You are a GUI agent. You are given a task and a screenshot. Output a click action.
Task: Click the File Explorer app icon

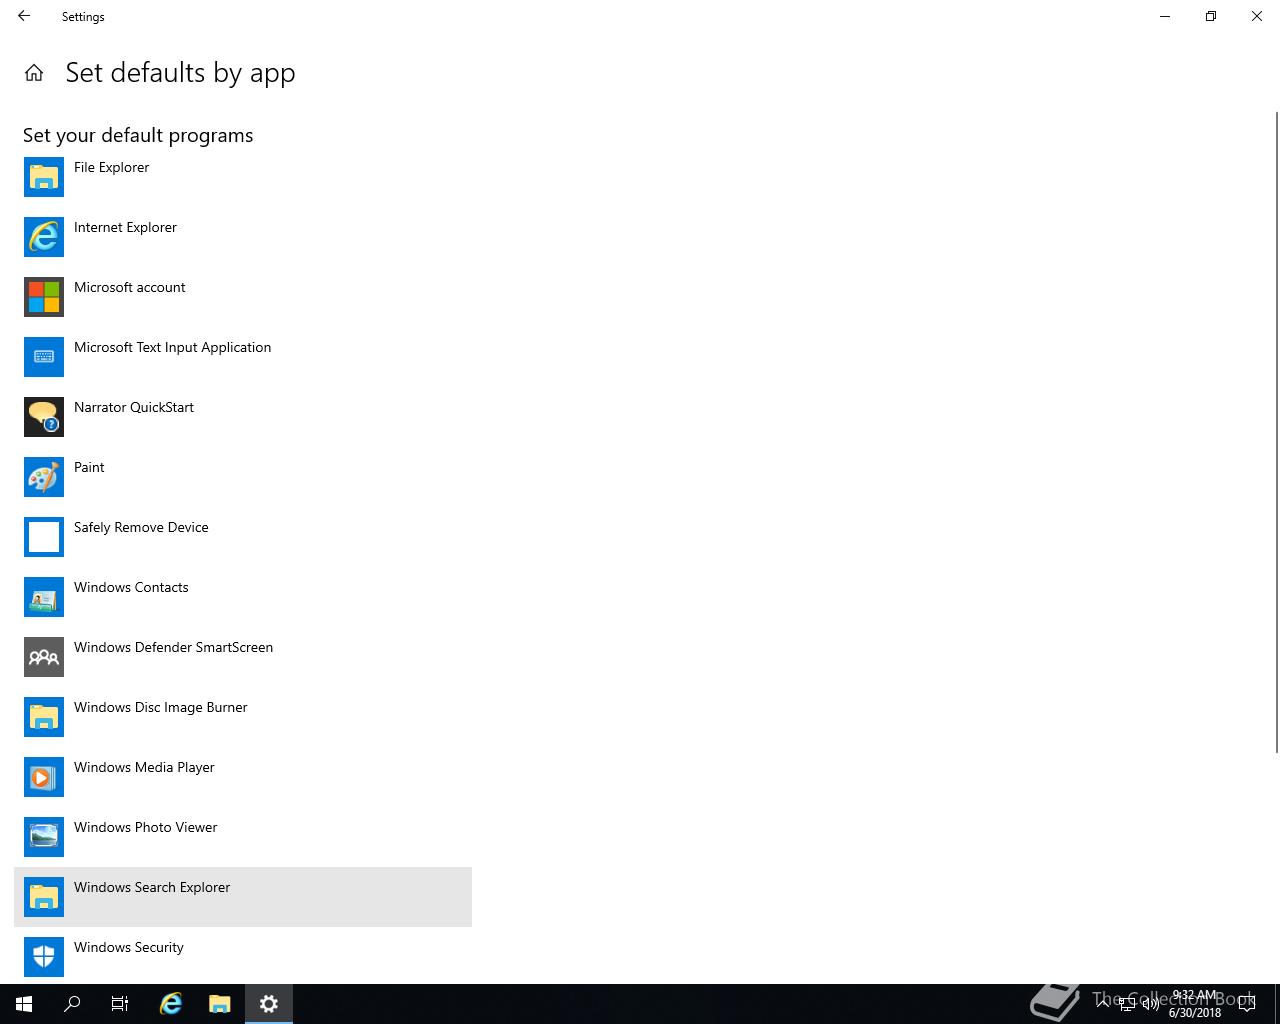(44, 177)
